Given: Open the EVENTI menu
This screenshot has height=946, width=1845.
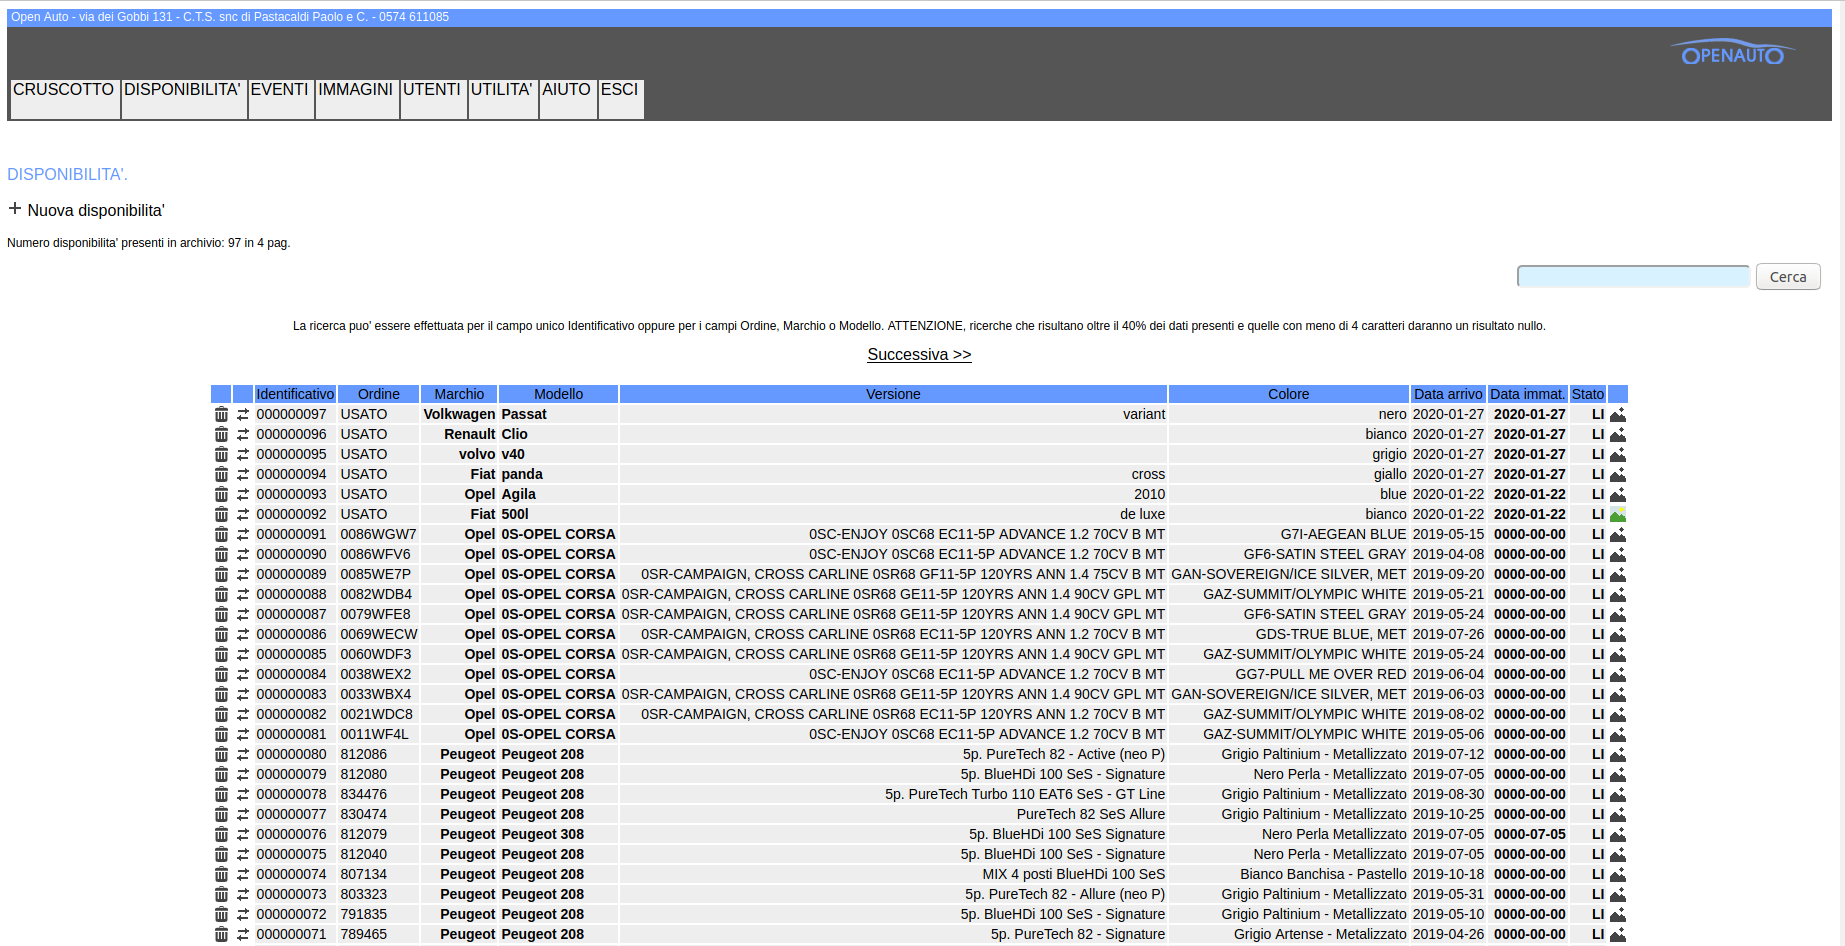Looking at the screenshot, I should 280,99.
